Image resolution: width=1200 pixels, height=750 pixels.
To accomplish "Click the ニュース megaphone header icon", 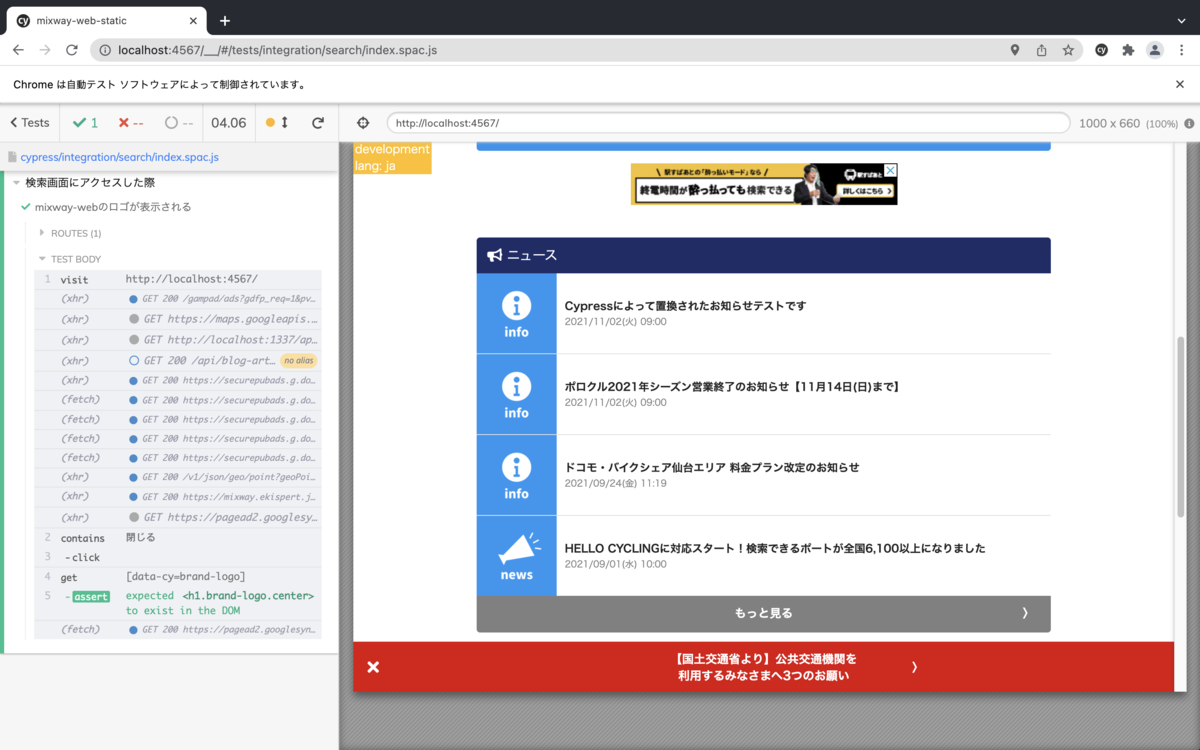I will tap(495, 255).
